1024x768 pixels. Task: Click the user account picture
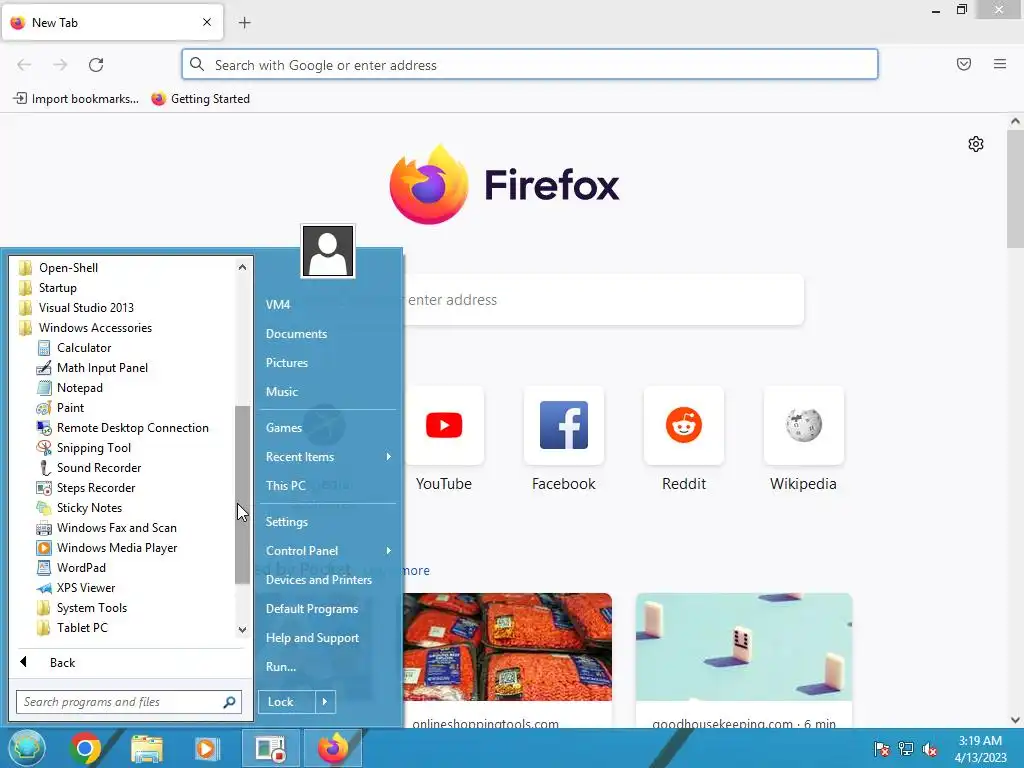[328, 251]
